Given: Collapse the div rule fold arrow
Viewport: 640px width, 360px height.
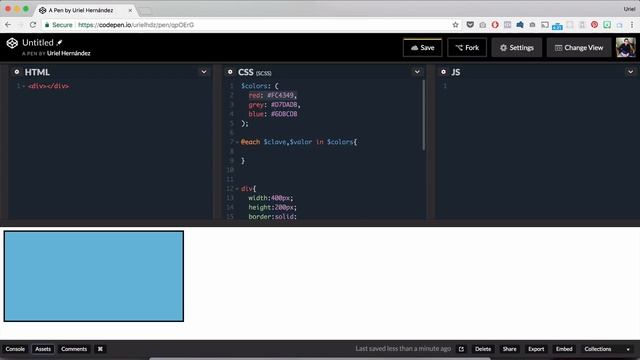Looking at the screenshot, I should point(237,189).
